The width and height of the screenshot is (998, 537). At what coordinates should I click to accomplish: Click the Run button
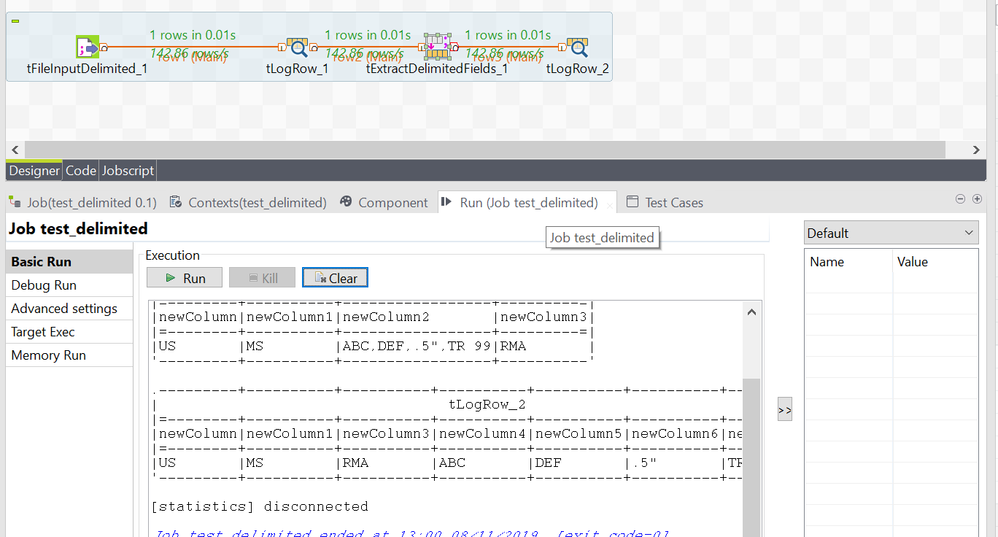pos(185,278)
